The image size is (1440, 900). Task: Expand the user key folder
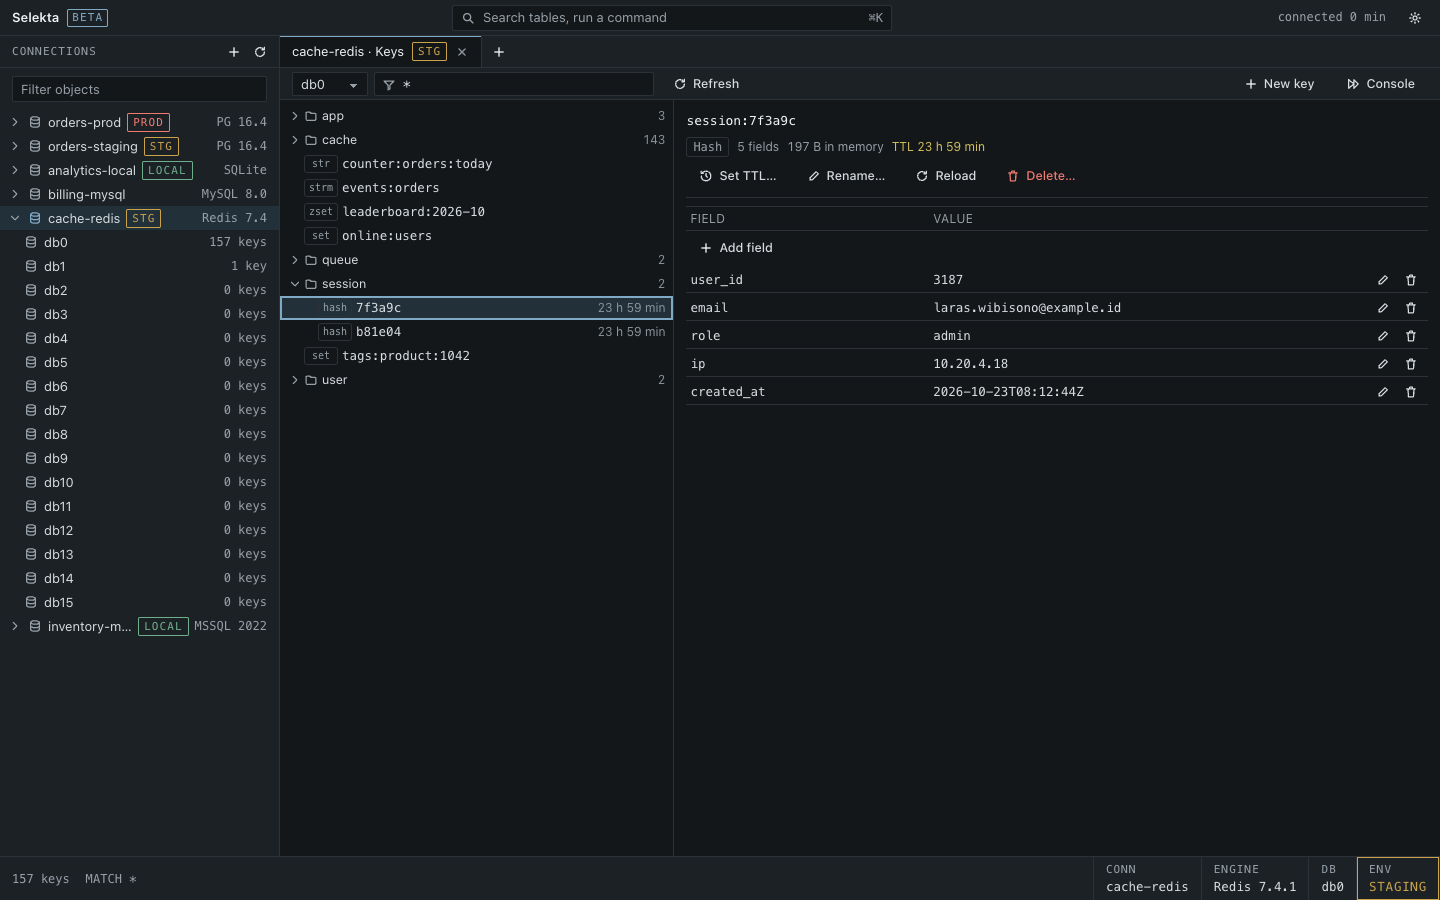[295, 380]
